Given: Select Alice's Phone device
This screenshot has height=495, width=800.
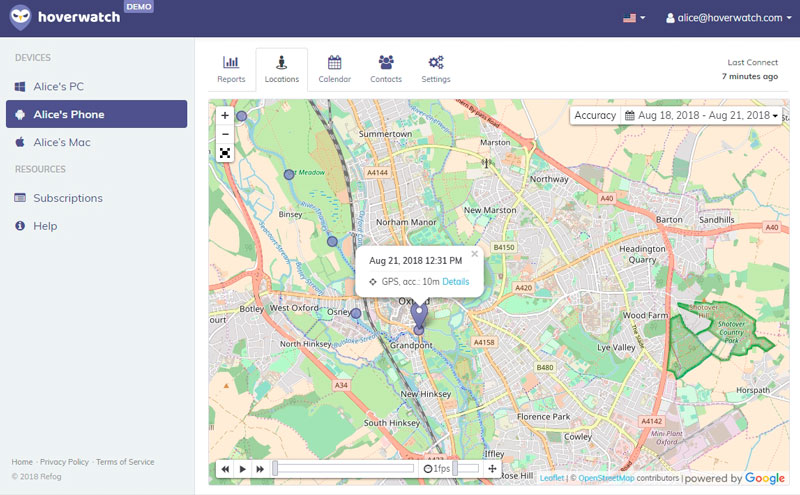Looking at the screenshot, I should (96, 114).
